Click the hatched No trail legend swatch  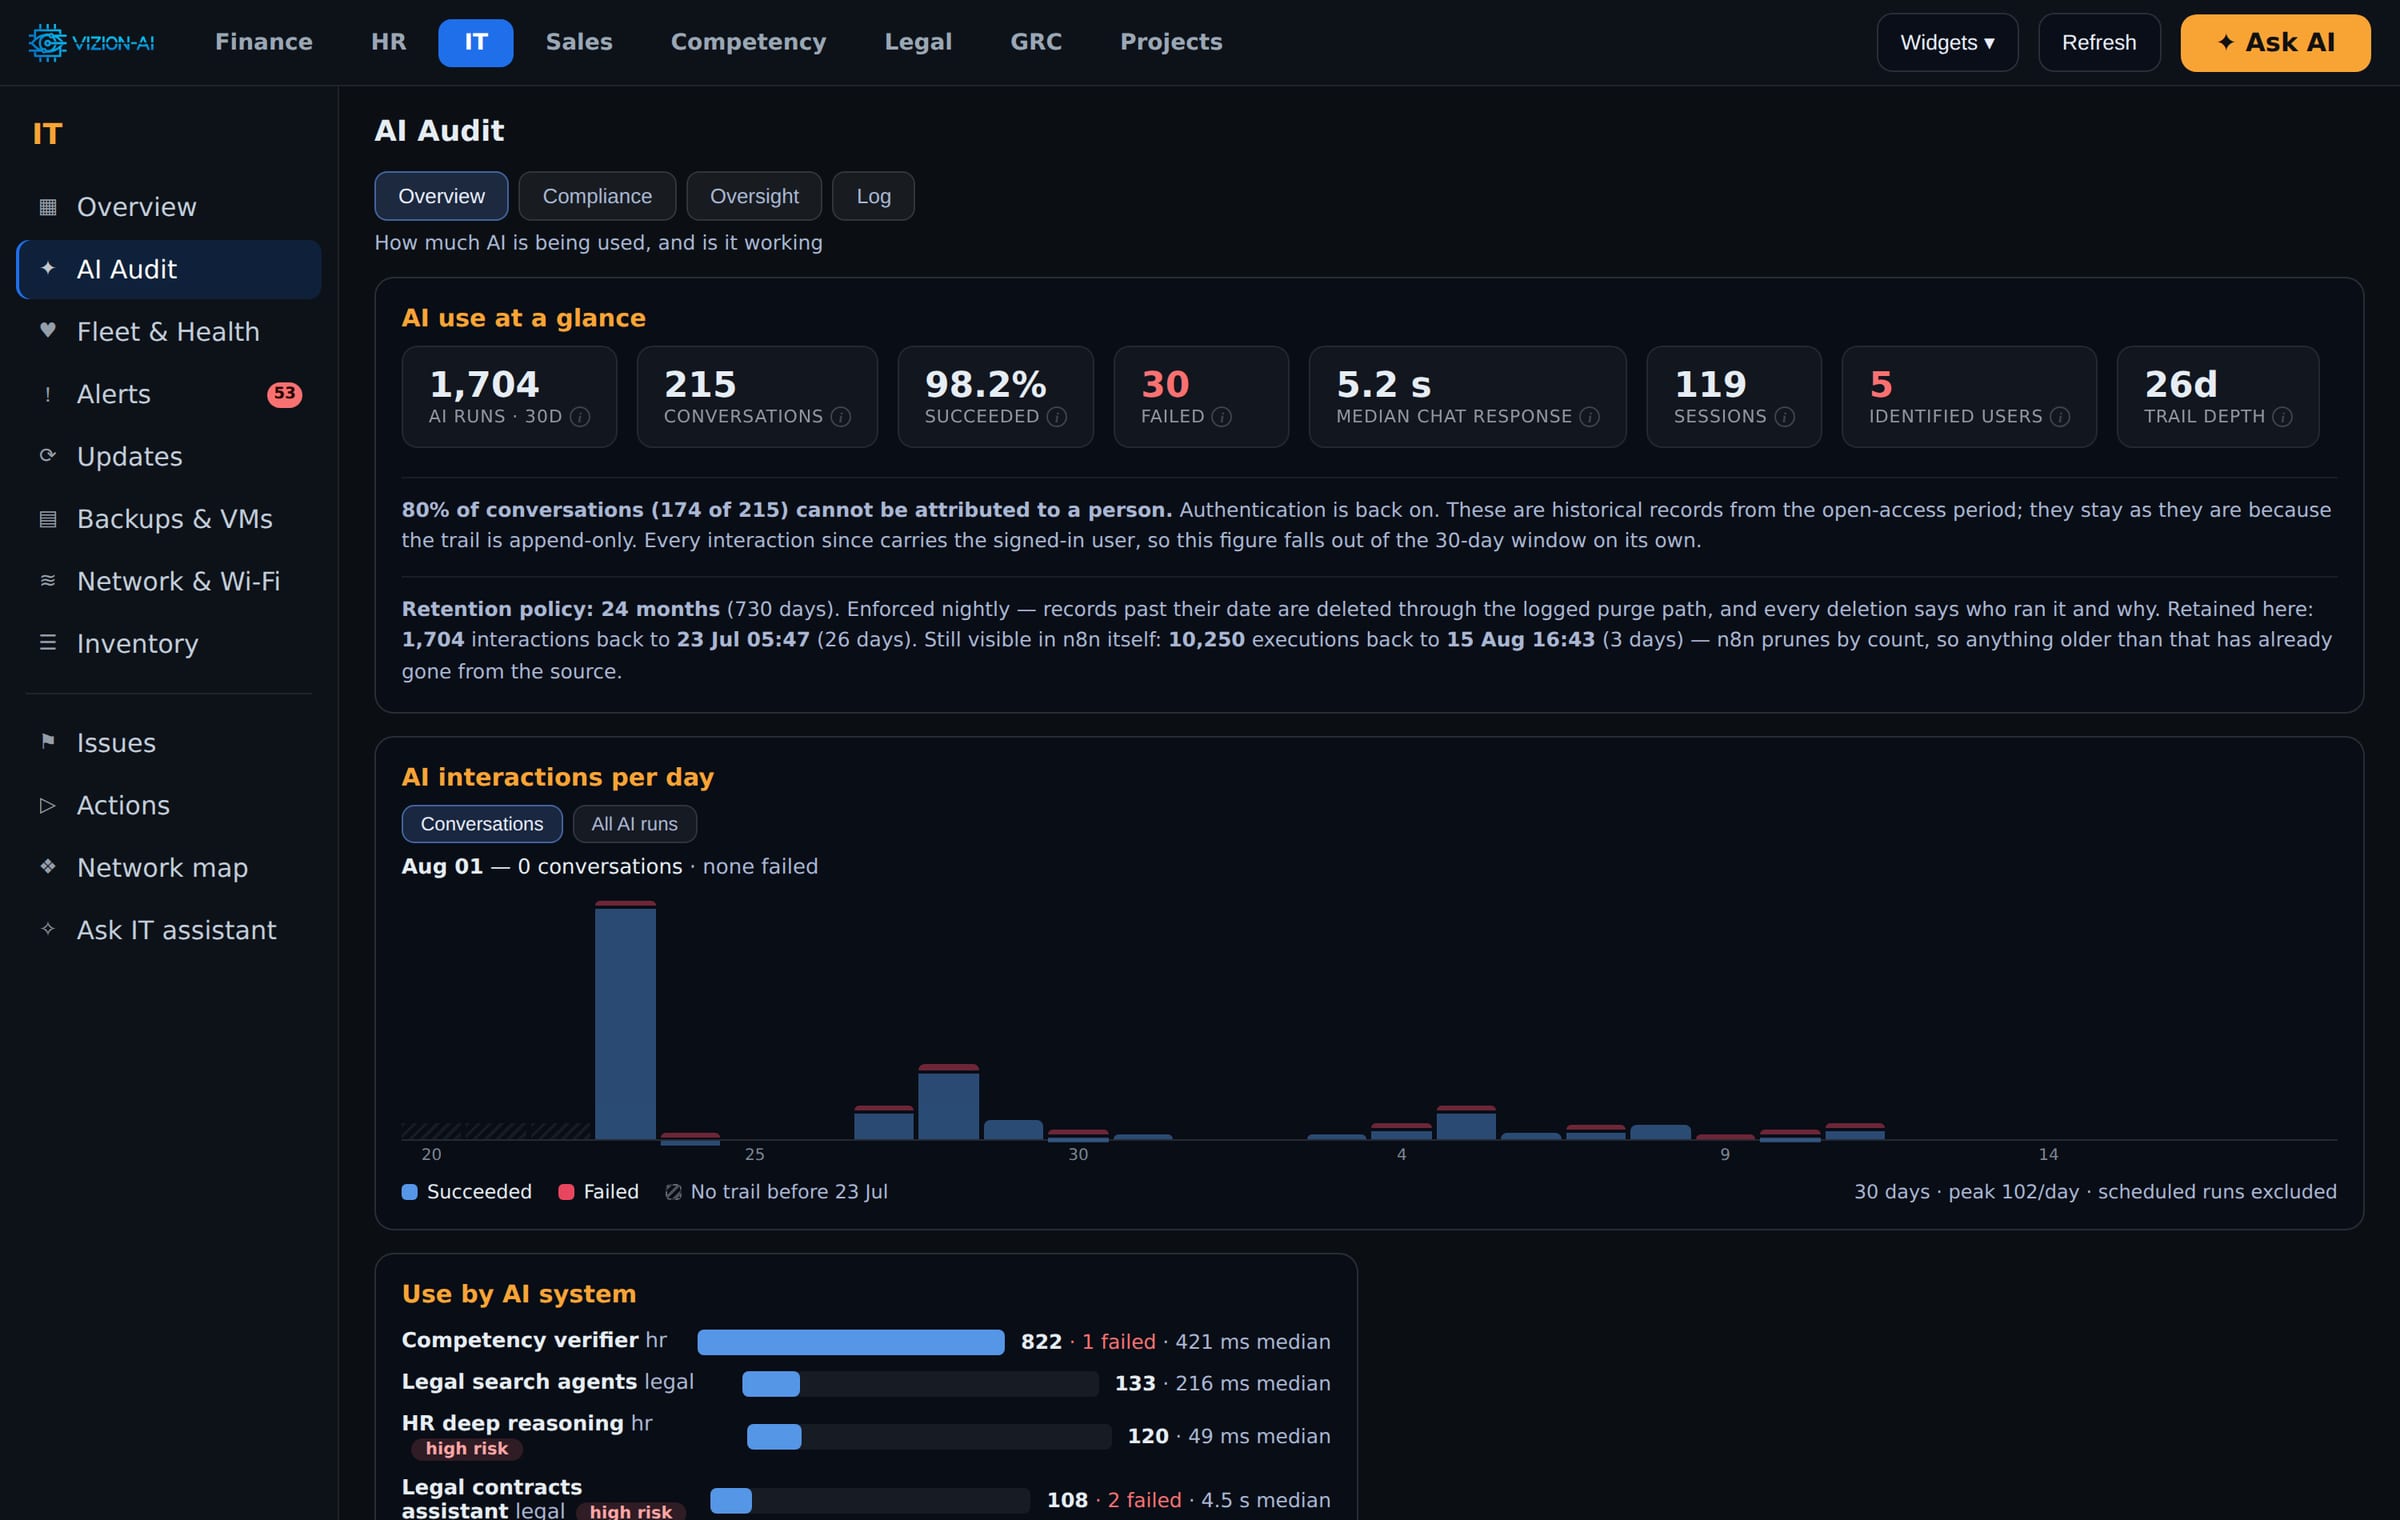click(x=673, y=1192)
